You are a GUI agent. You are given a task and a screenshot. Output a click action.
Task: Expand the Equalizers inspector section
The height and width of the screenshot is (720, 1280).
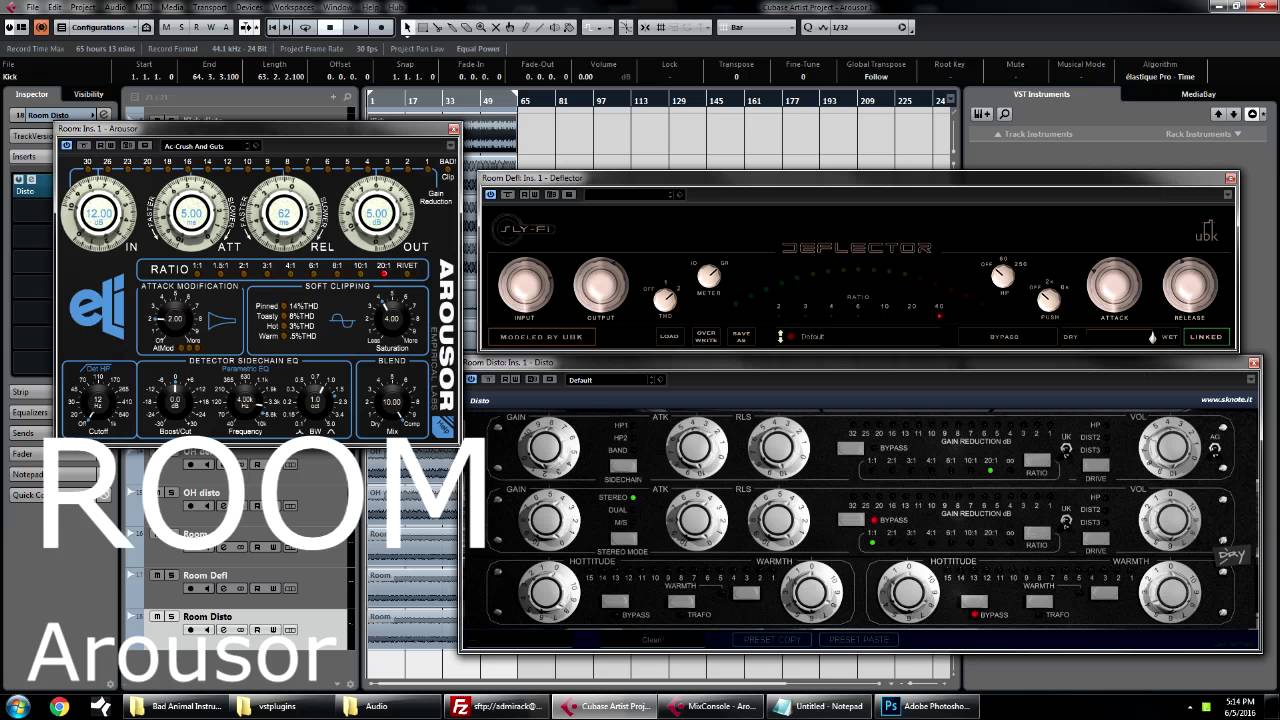tap(30, 412)
